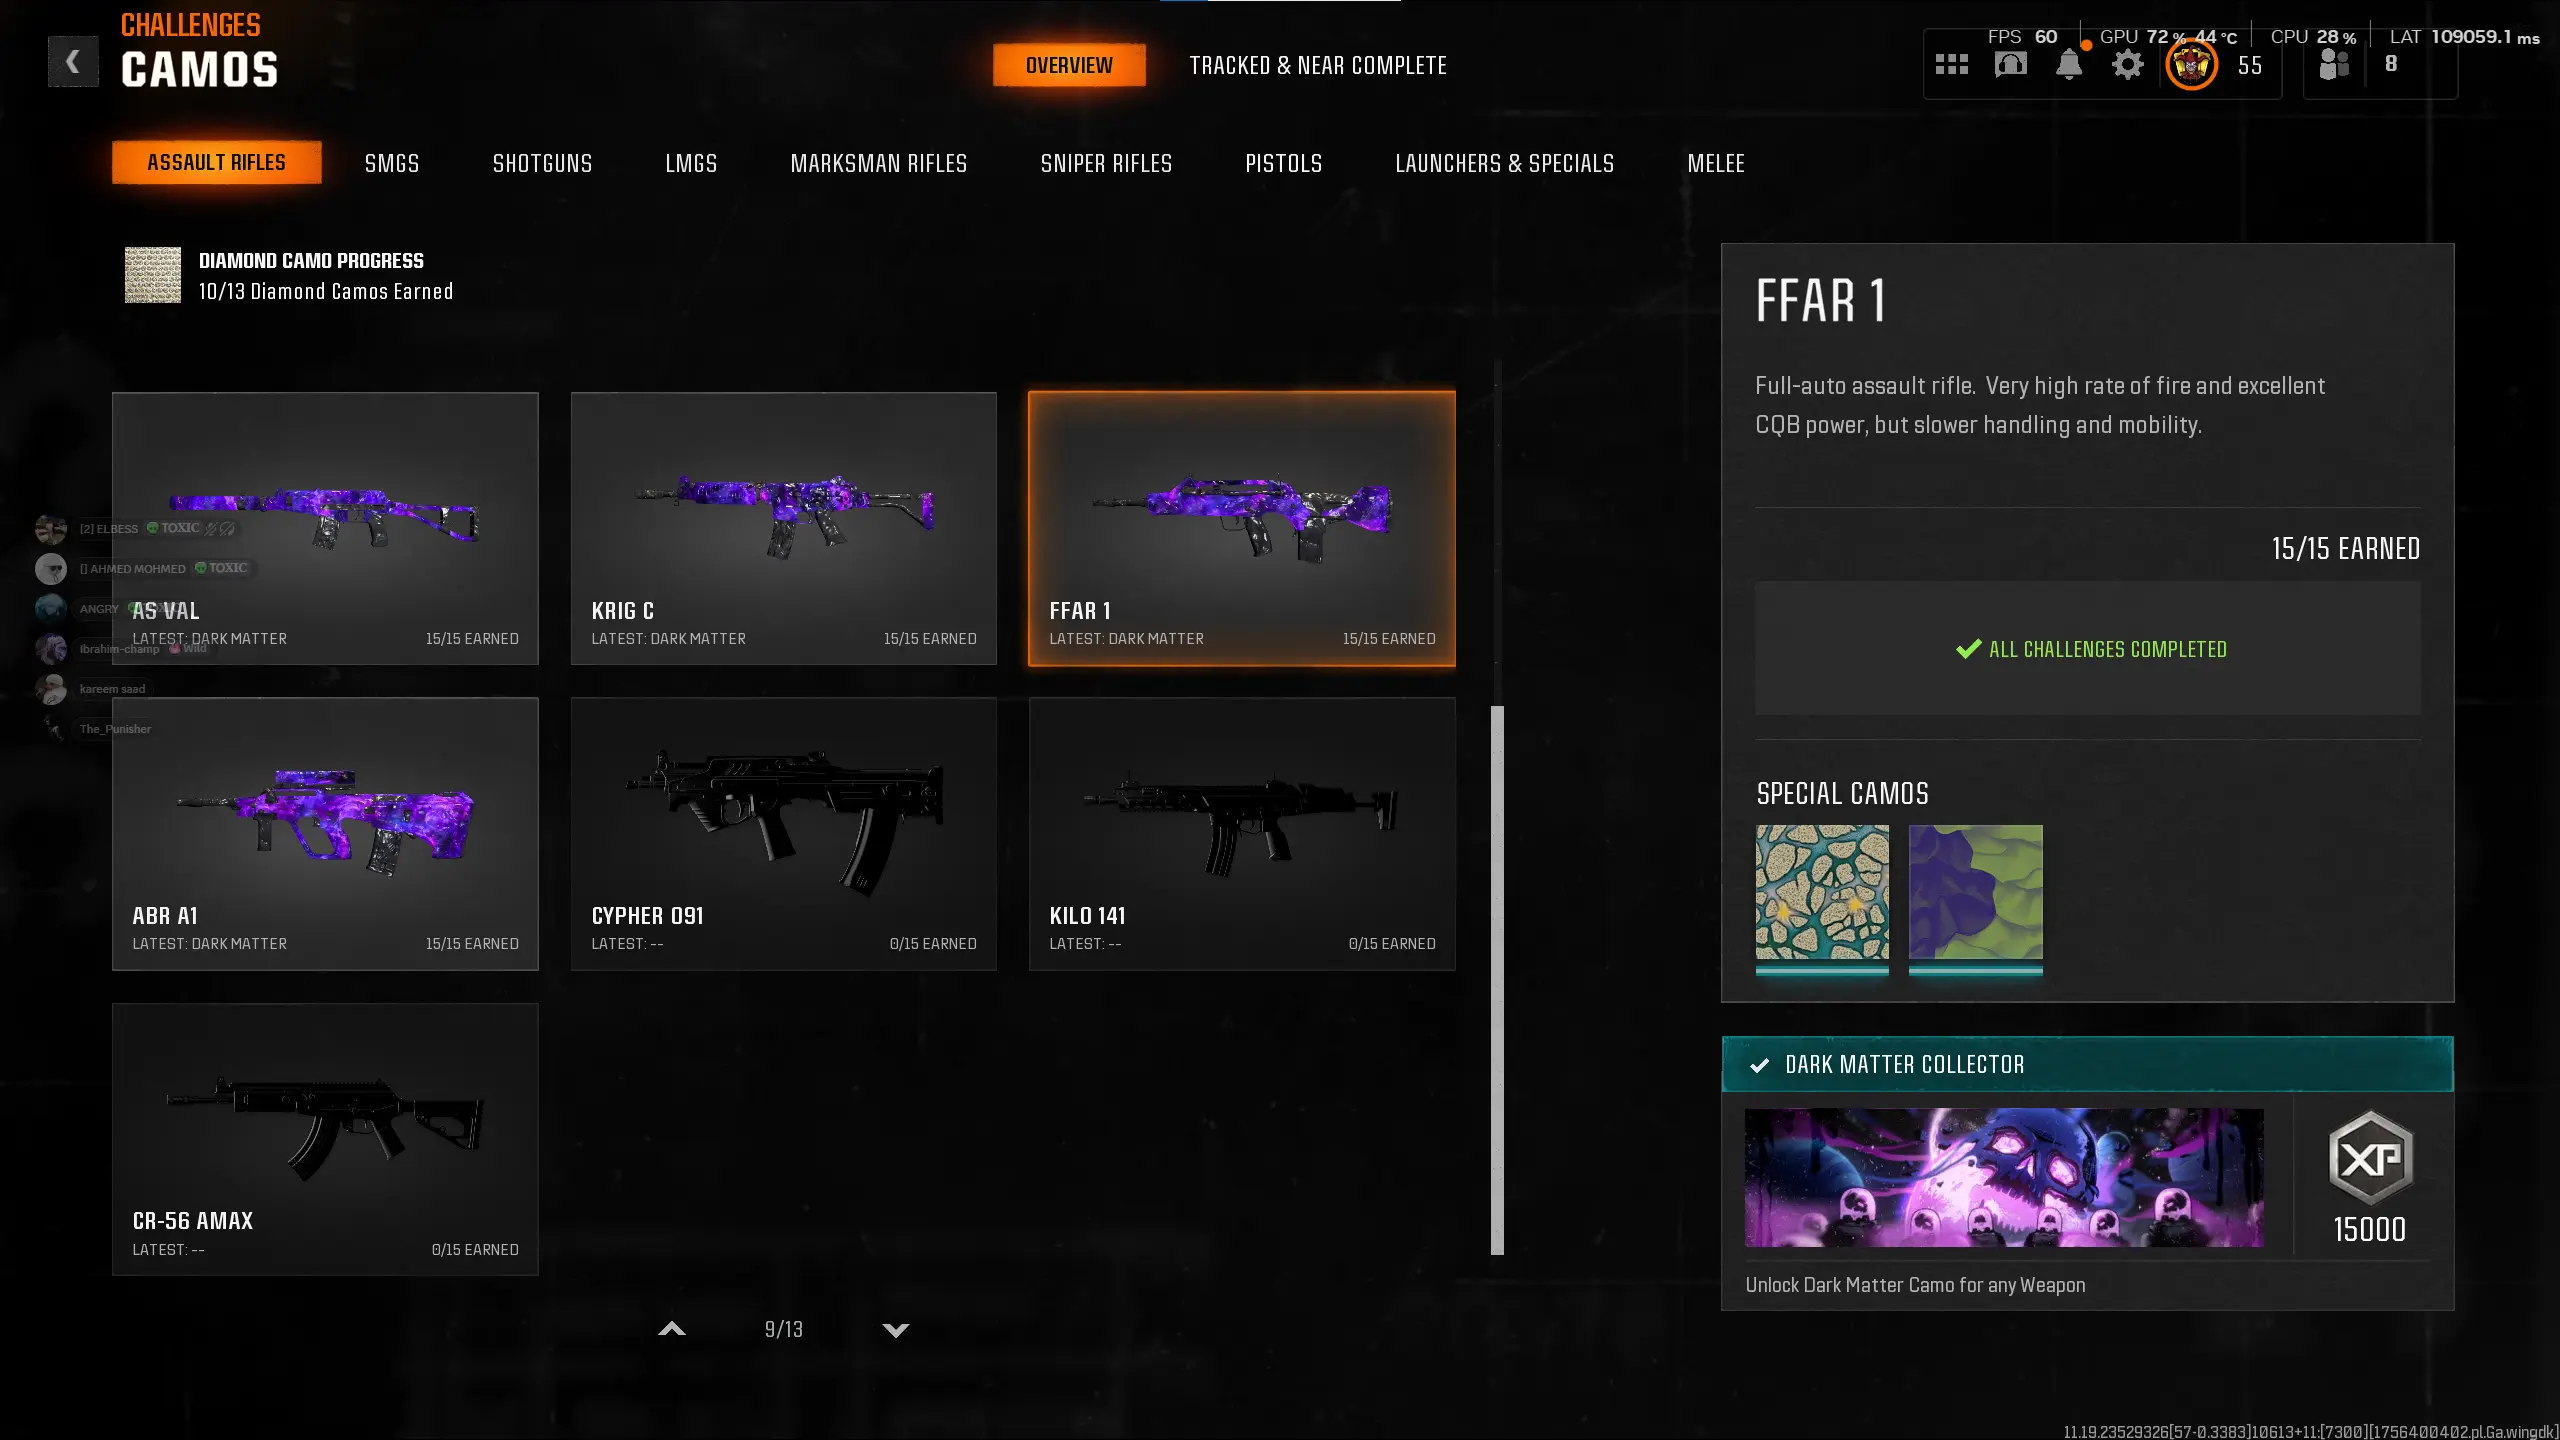Screen dimensions: 2560x1440
Task: Open Tracked & Near Complete view
Action: click(x=1318, y=65)
